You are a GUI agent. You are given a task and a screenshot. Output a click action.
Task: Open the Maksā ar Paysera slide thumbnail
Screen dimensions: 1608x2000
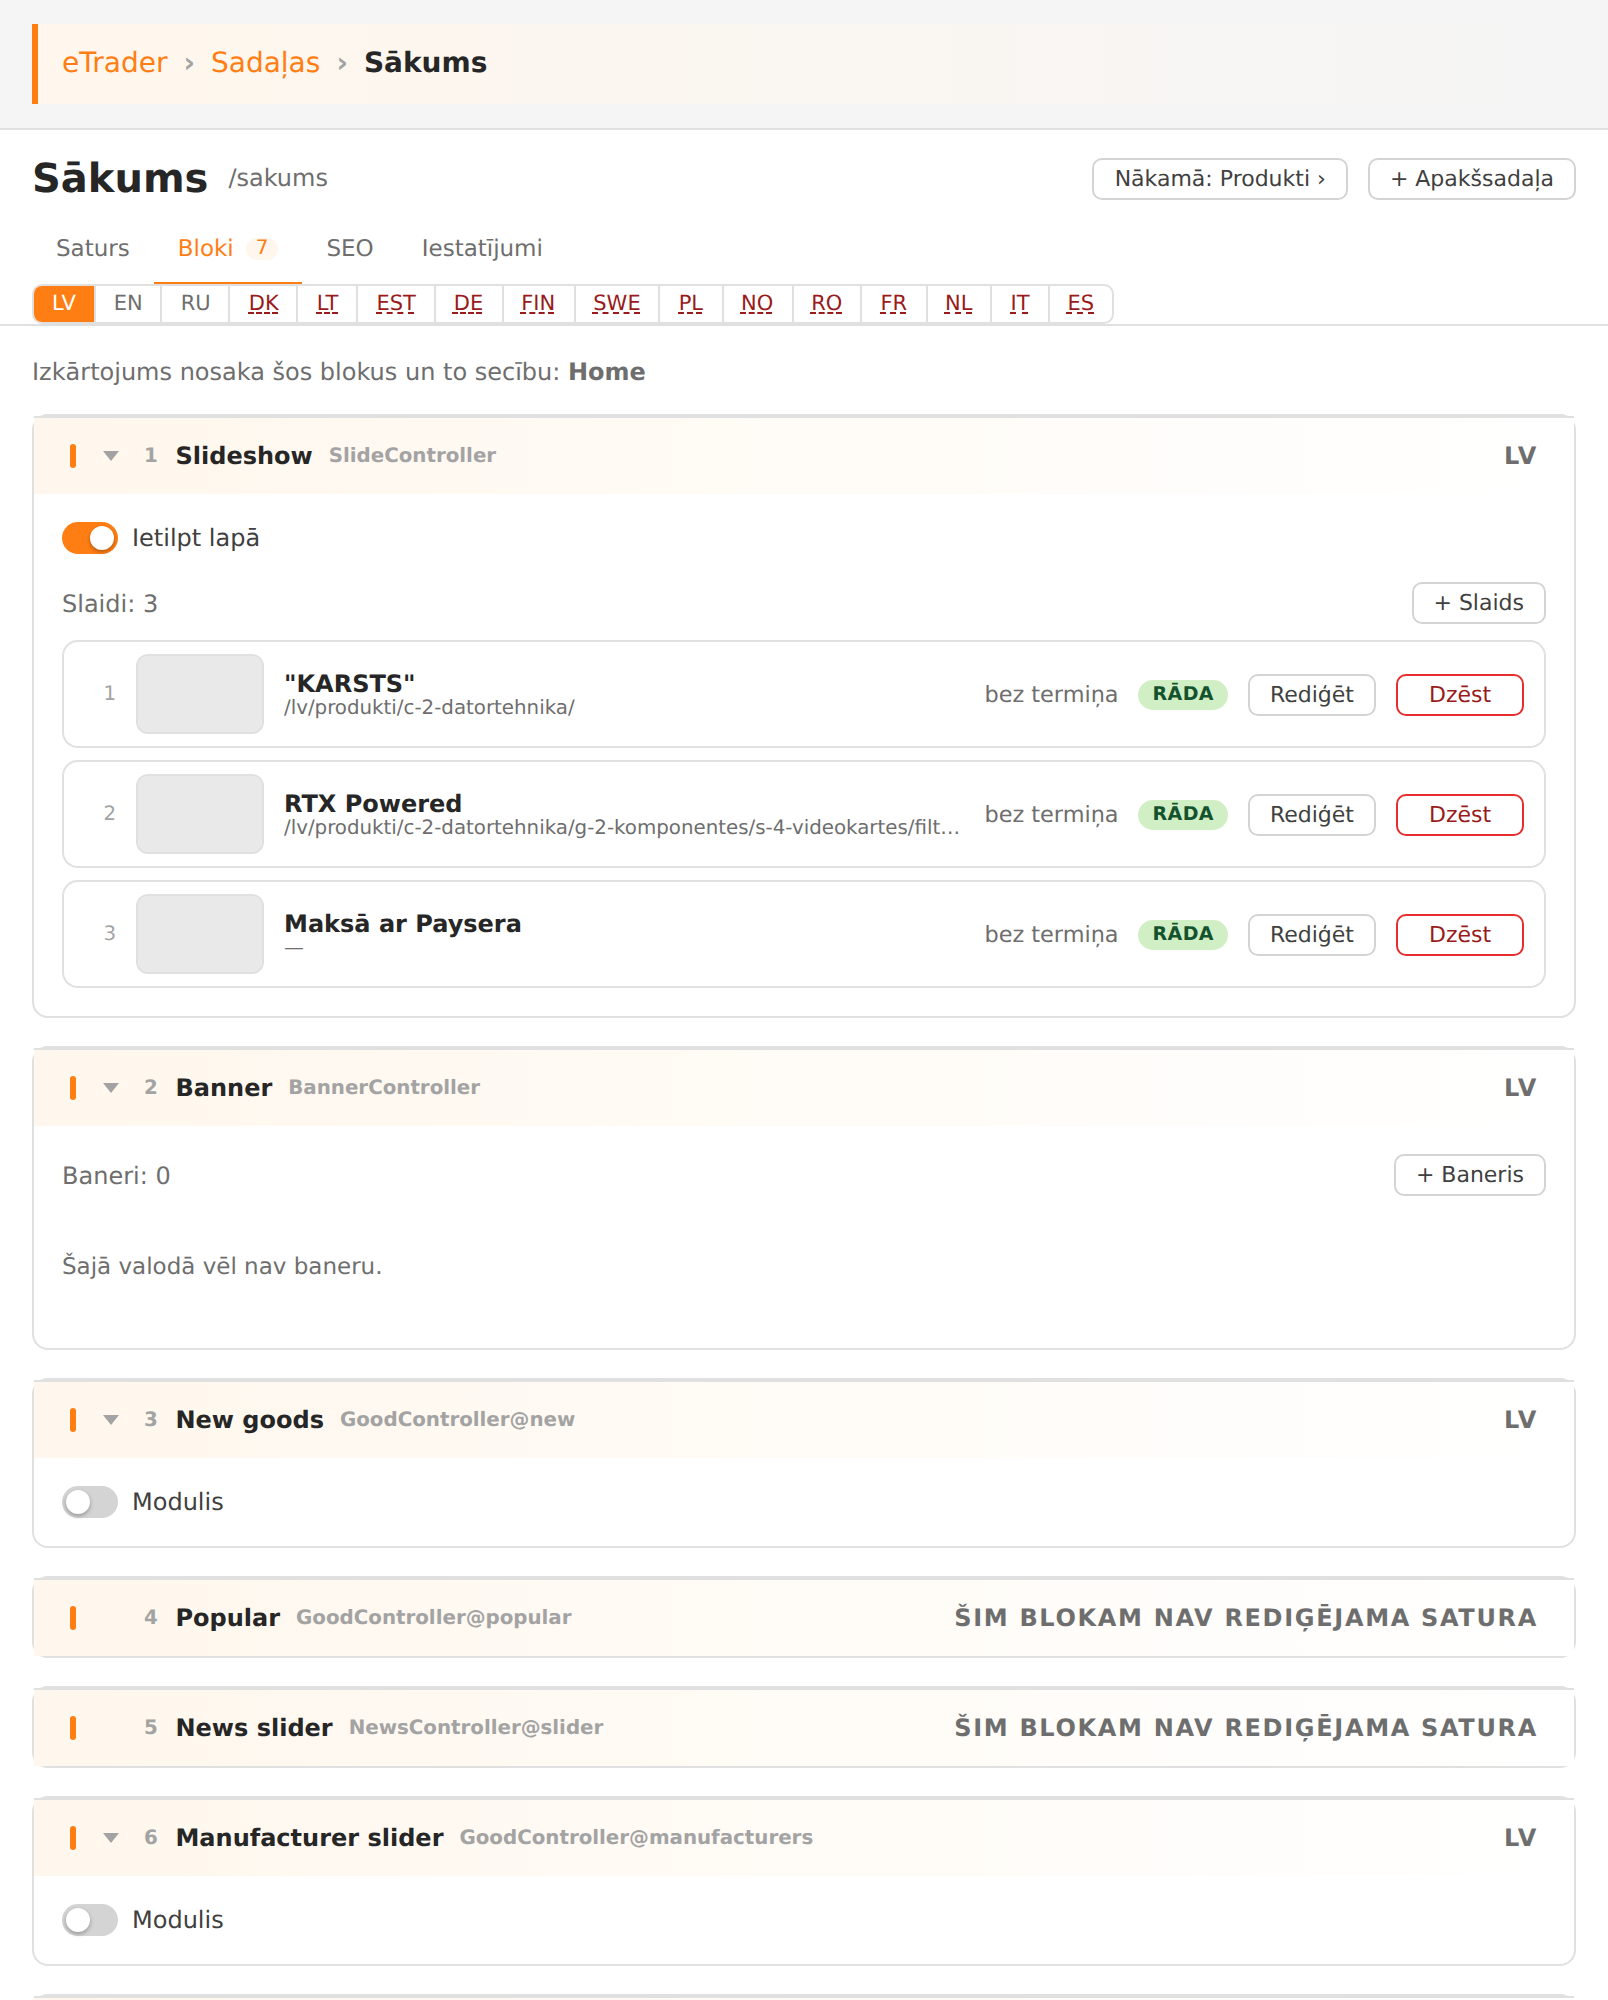[200, 934]
